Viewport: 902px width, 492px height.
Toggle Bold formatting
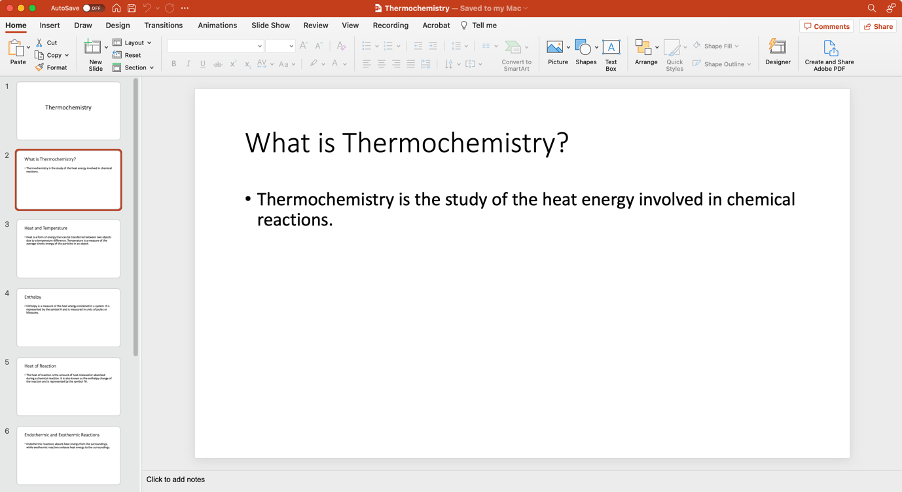click(x=174, y=64)
